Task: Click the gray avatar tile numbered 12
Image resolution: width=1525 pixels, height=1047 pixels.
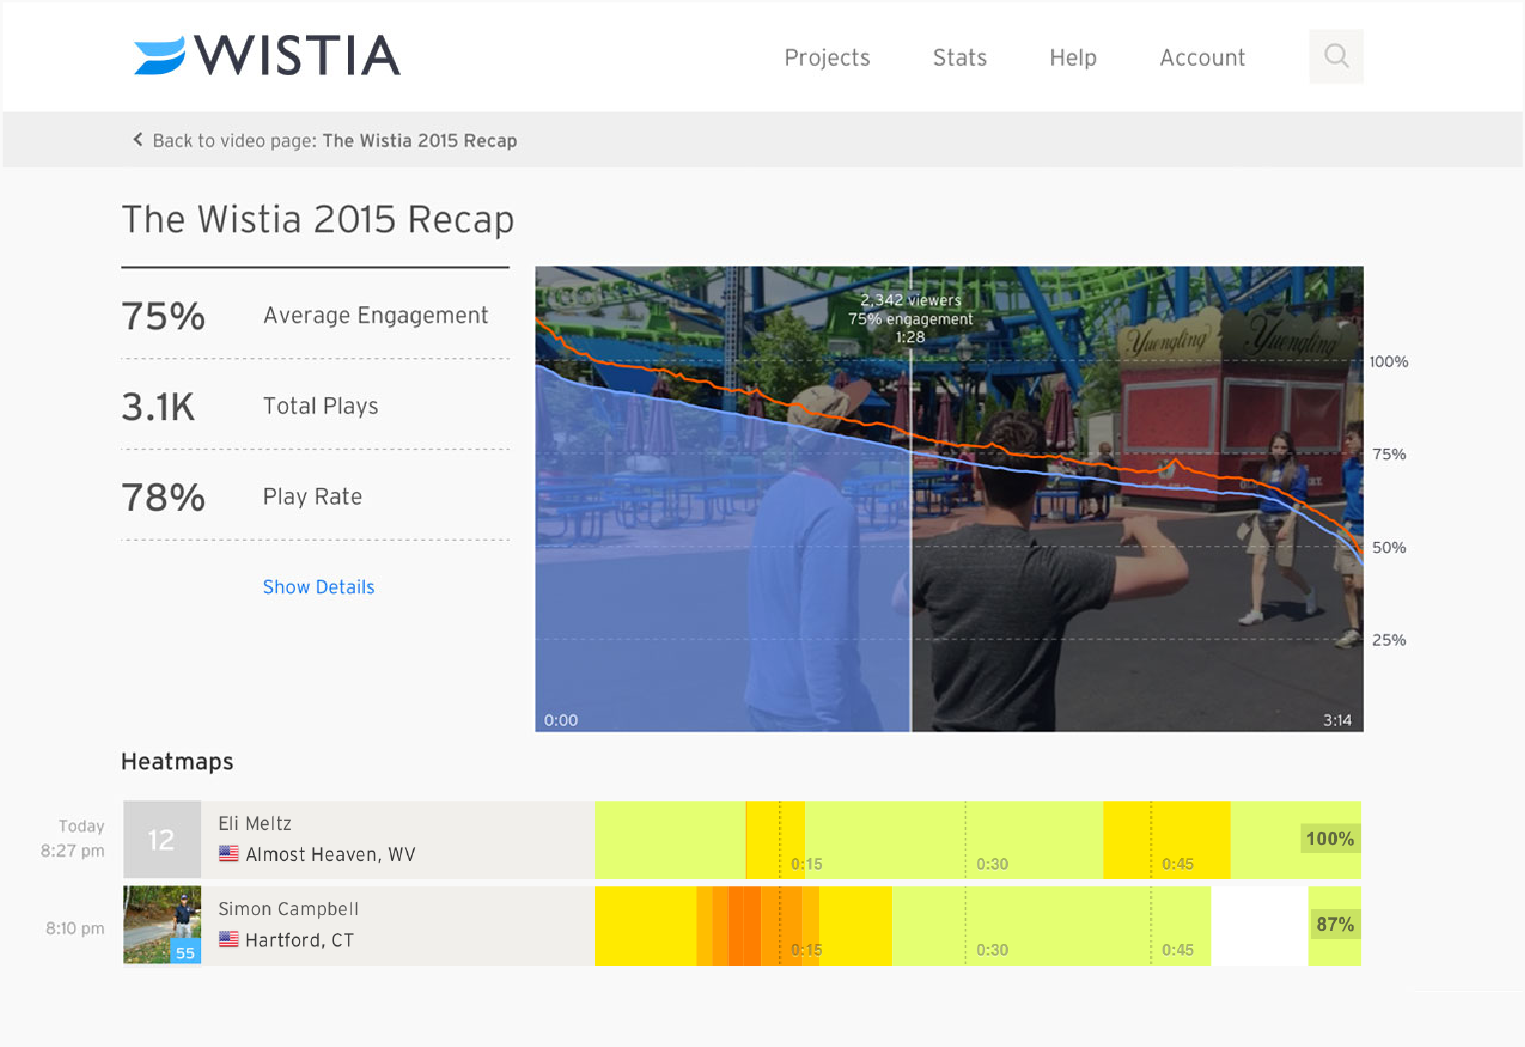Action: [x=162, y=840]
